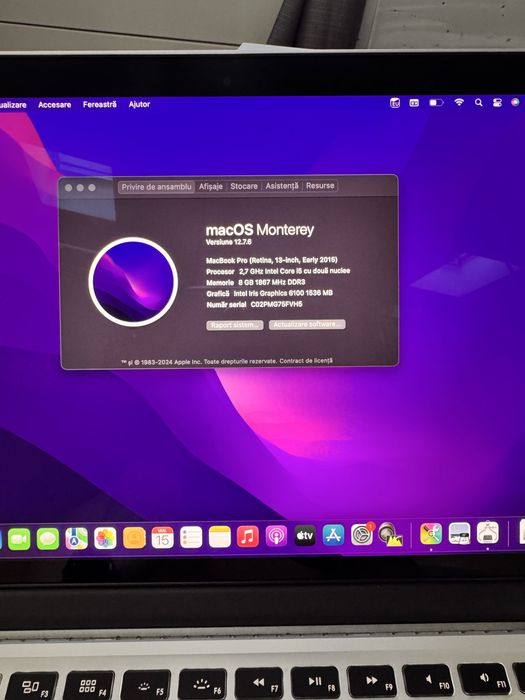
Task: Open ColorSync Utility in the Dock
Action: (431, 533)
